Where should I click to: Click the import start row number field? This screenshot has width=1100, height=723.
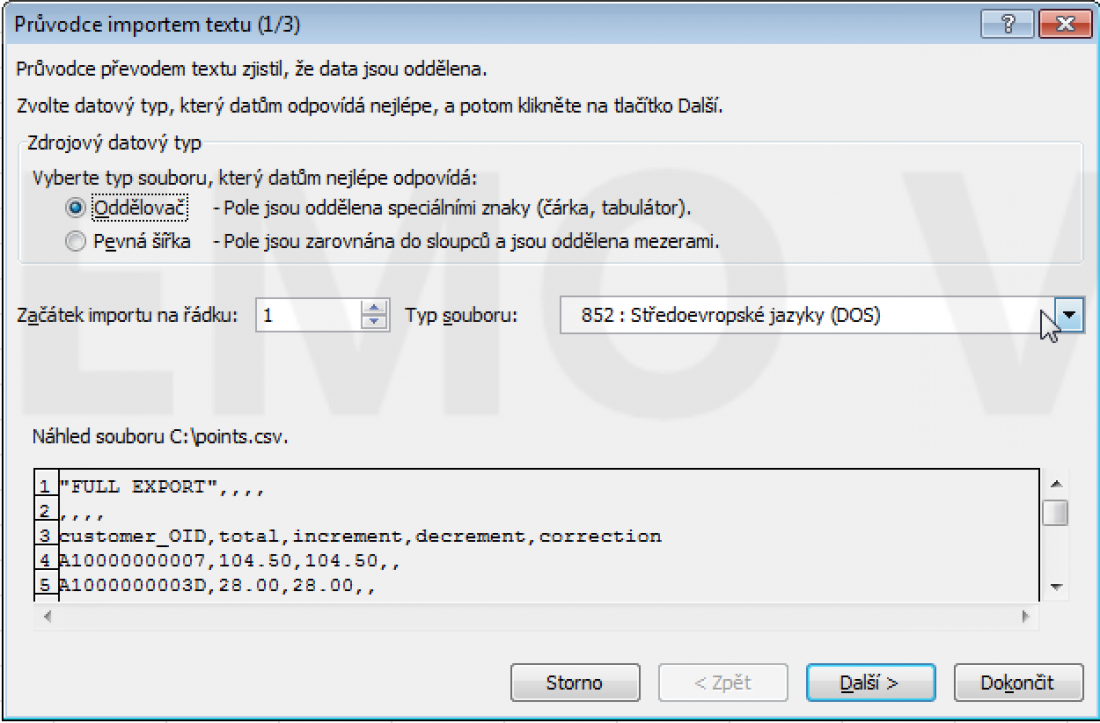307,316
